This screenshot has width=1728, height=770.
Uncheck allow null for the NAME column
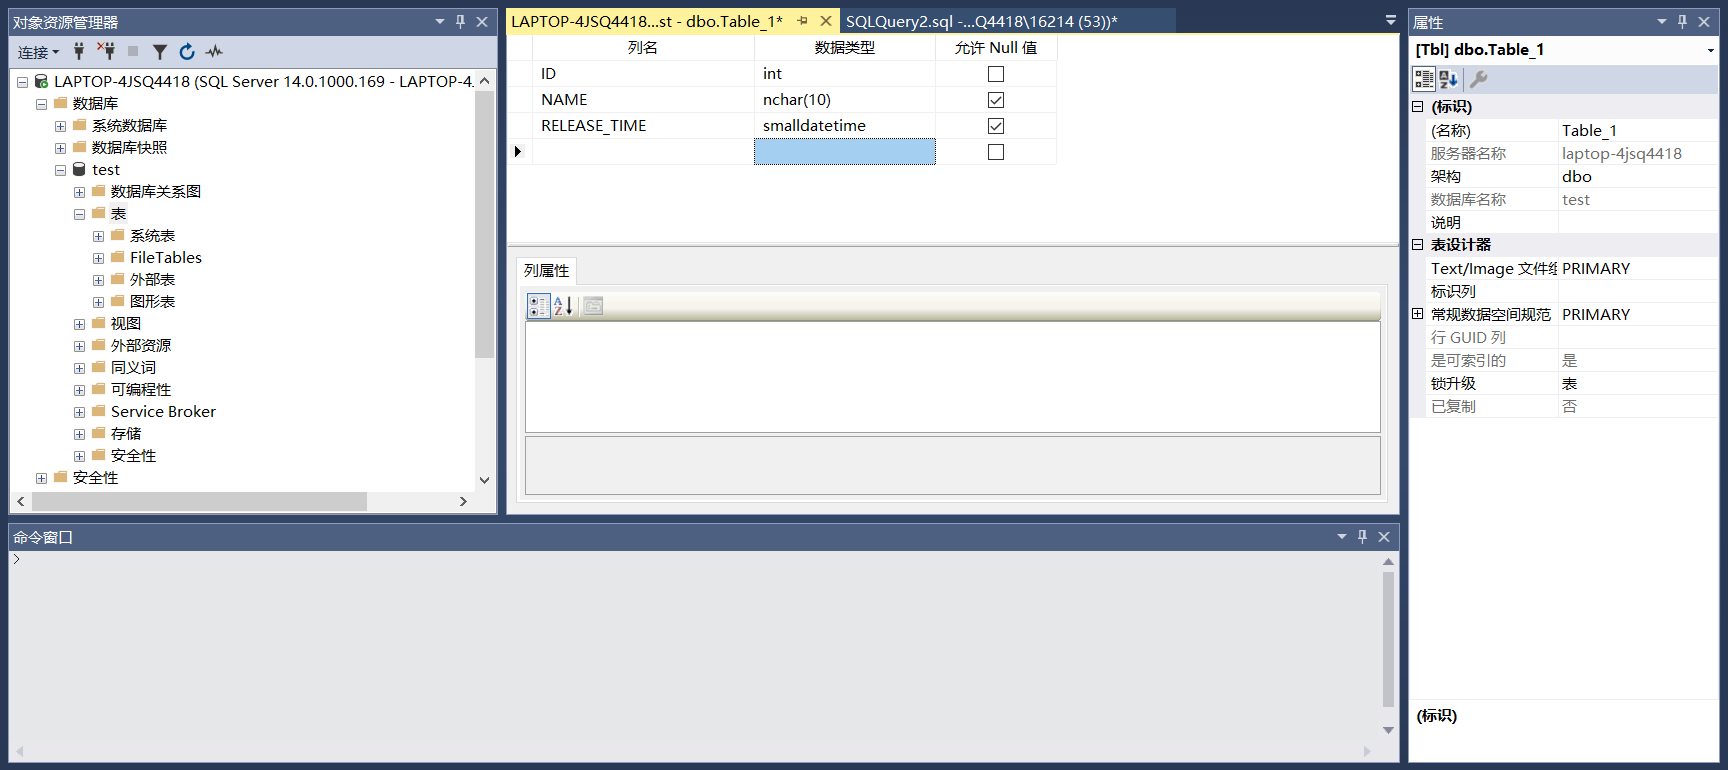(995, 100)
